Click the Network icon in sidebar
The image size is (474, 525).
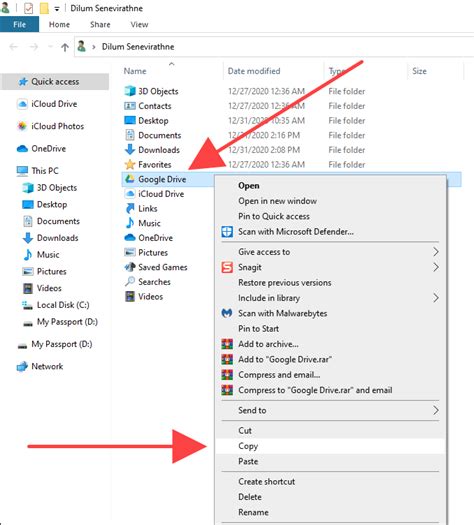point(22,366)
